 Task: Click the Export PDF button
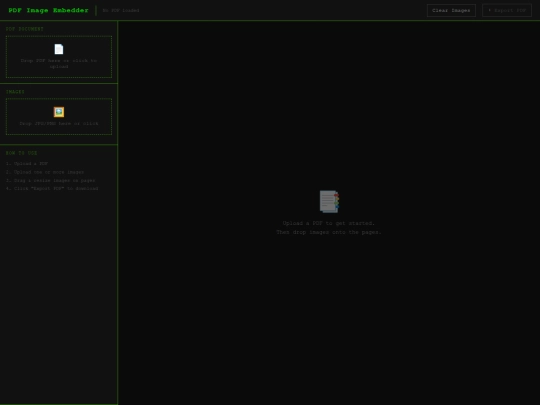(507, 10)
